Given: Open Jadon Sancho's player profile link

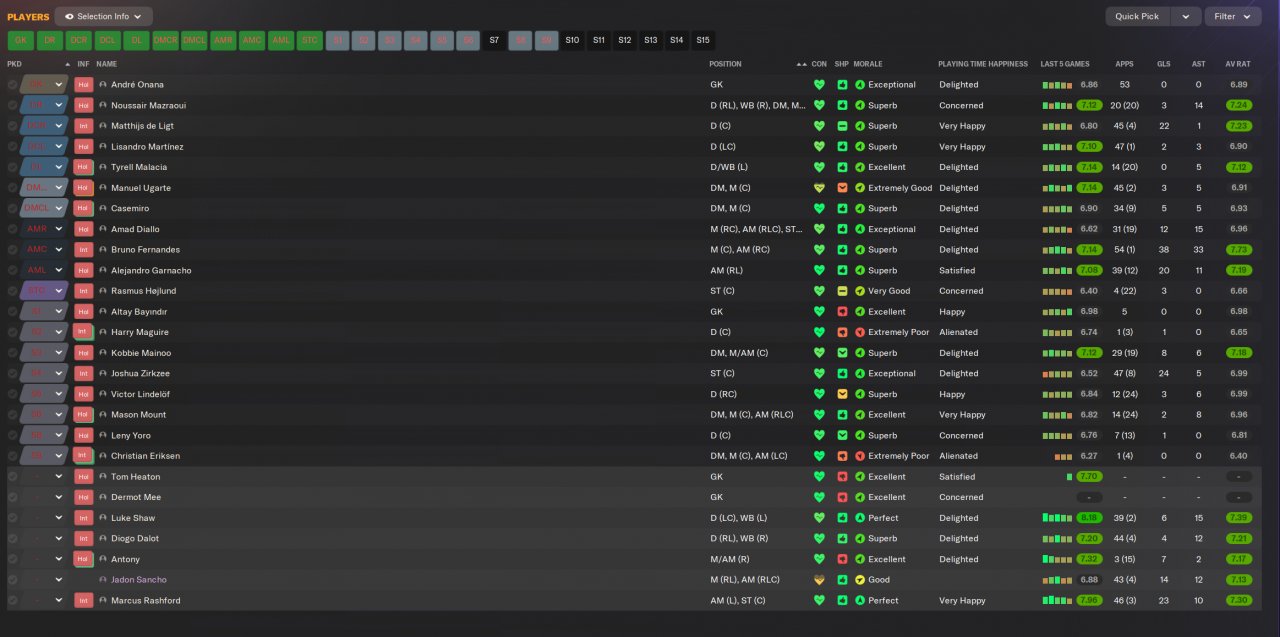Looking at the screenshot, I should (139, 580).
